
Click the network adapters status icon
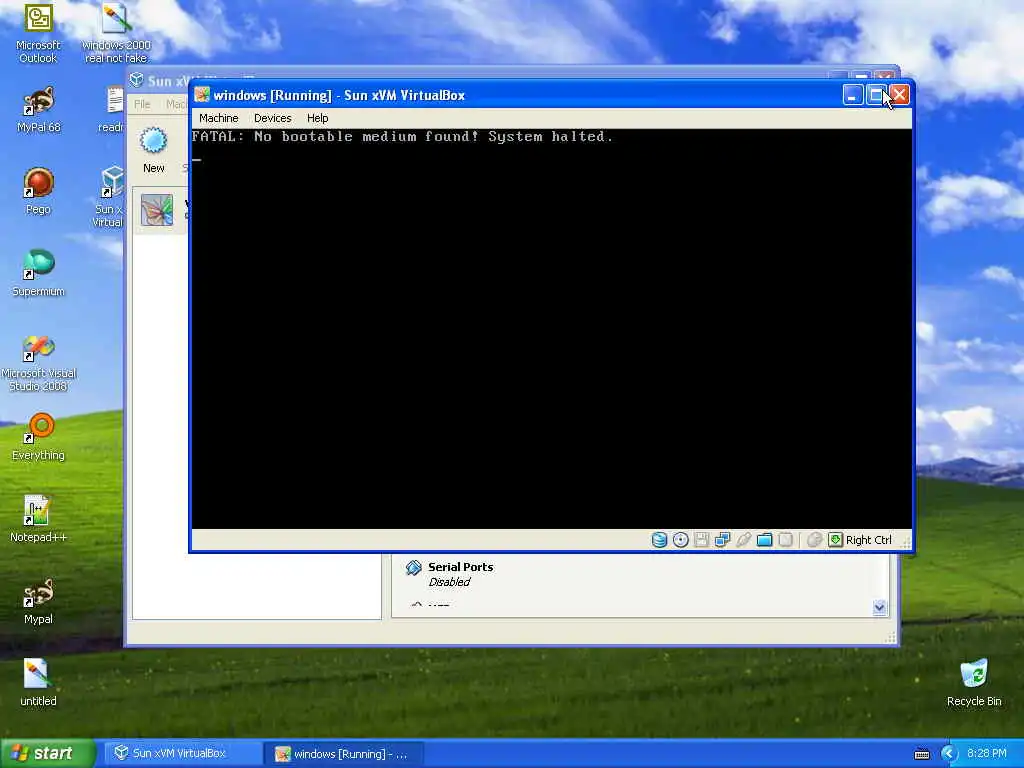[722, 539]
